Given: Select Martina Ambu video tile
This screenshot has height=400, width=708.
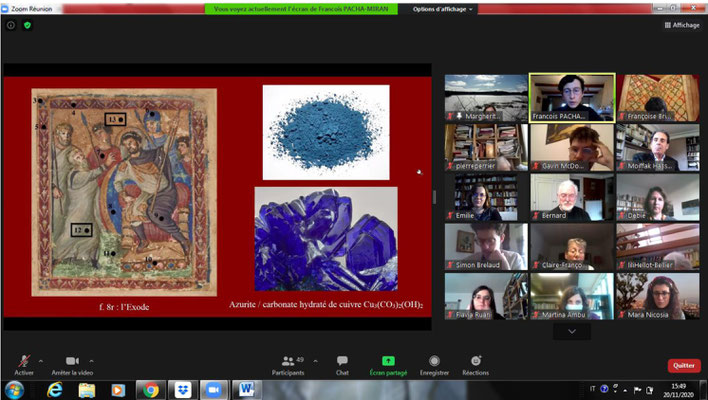Looking at the screenshot, I should [x=572, y=296].
